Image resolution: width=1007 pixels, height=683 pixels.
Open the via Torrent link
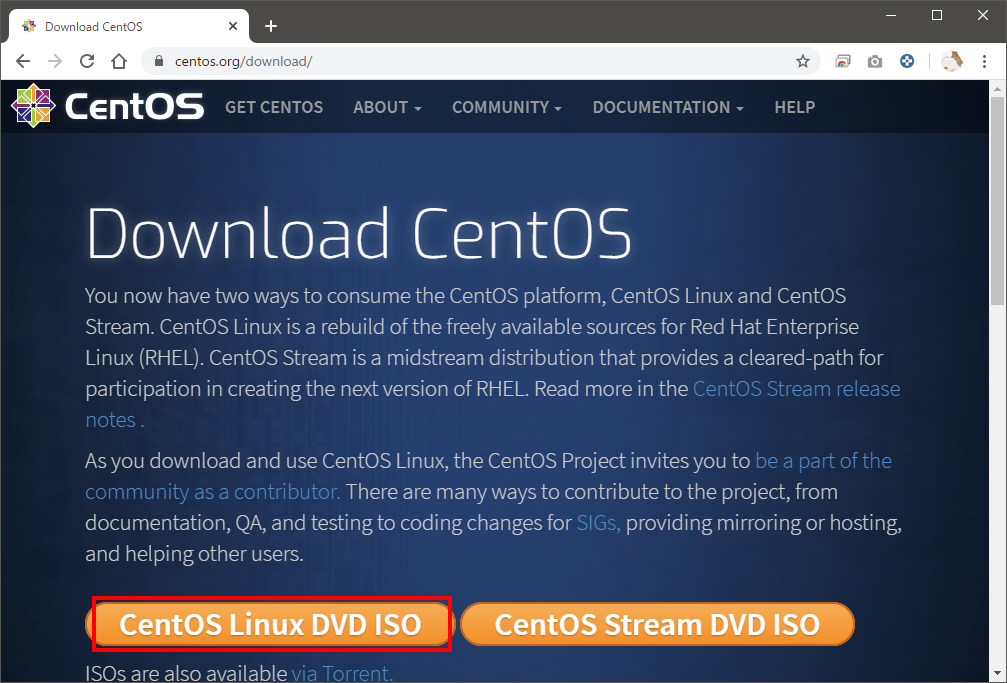[x=342, y=673]
